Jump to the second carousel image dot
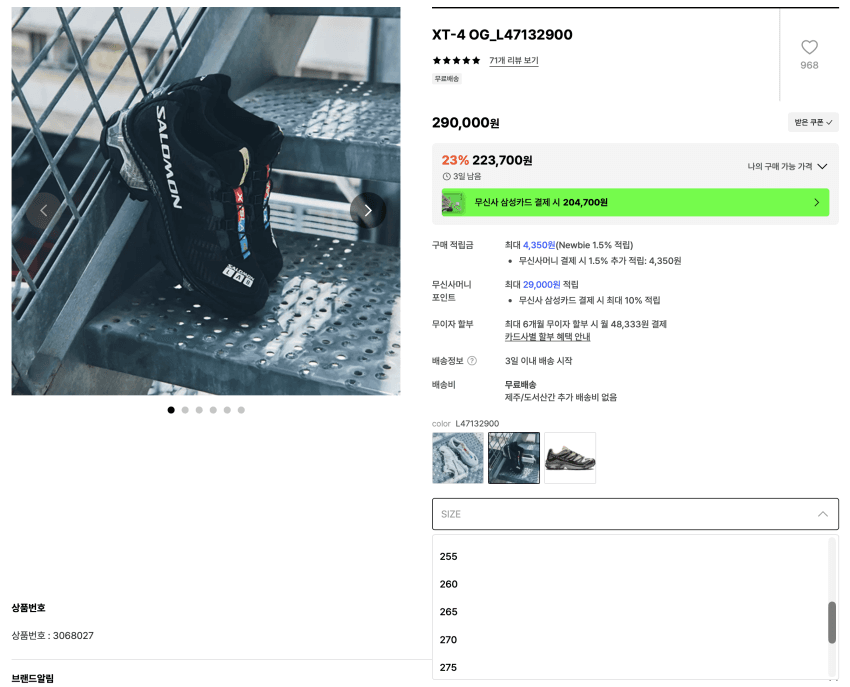 185,410
